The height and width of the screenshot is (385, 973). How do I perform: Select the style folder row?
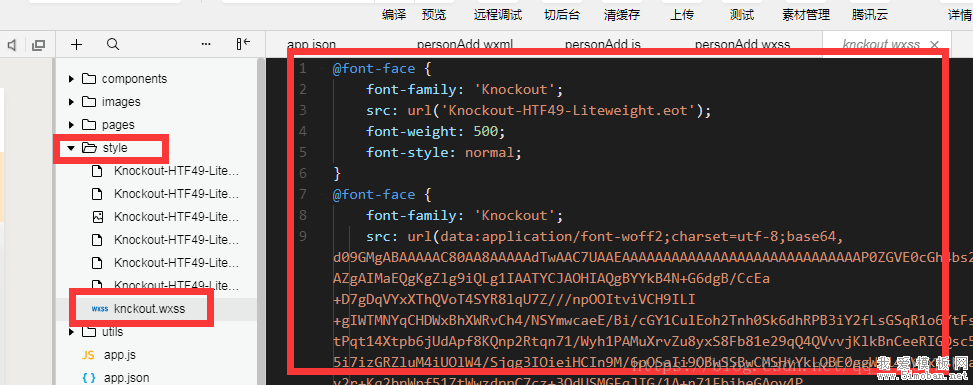coord(156,148)
